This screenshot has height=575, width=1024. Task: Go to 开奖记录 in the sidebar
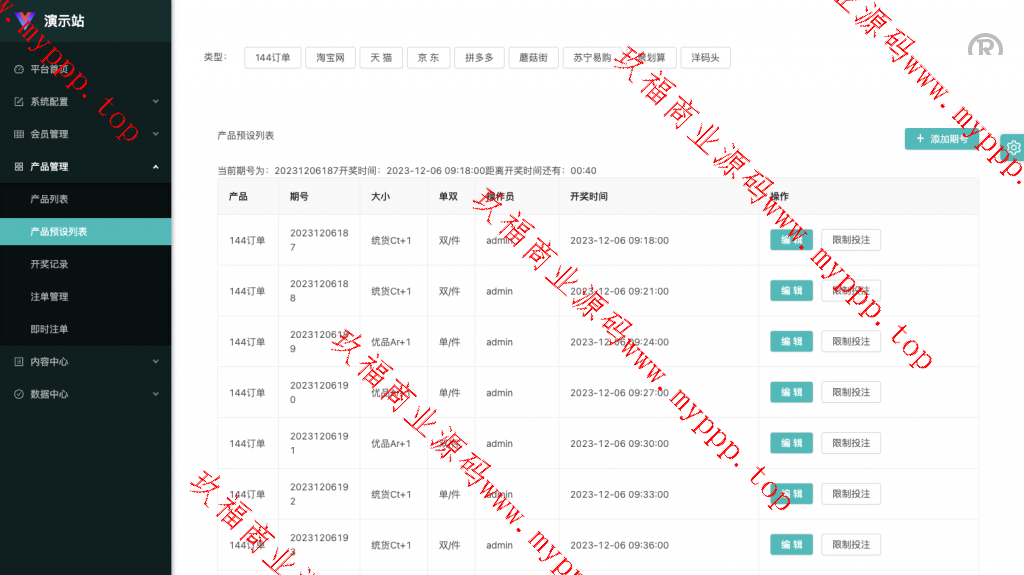[x=49, y=264]
